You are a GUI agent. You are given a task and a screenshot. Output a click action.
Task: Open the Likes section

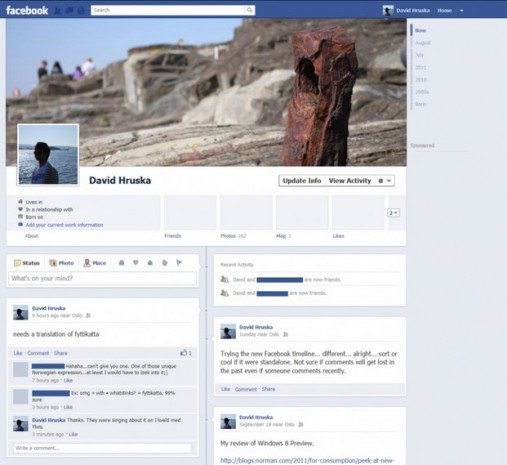[338, 236]
